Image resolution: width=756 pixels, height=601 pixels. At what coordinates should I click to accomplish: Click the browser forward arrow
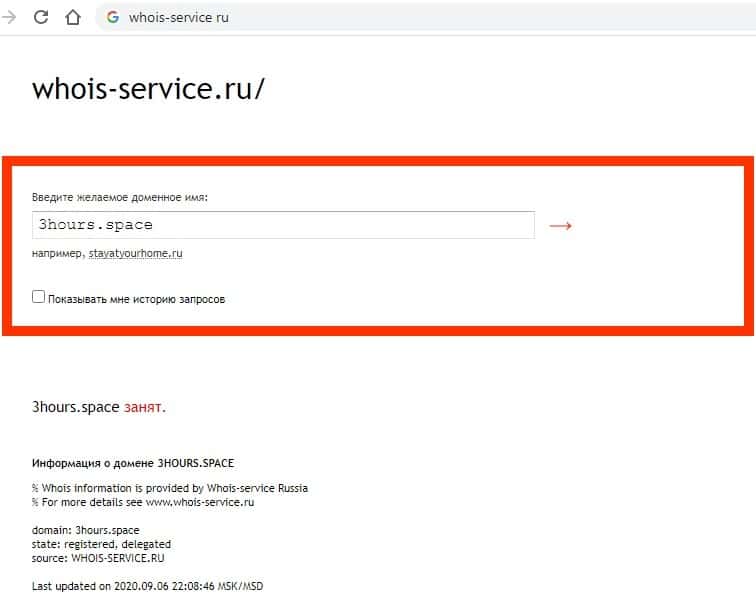tap(9, 17)
